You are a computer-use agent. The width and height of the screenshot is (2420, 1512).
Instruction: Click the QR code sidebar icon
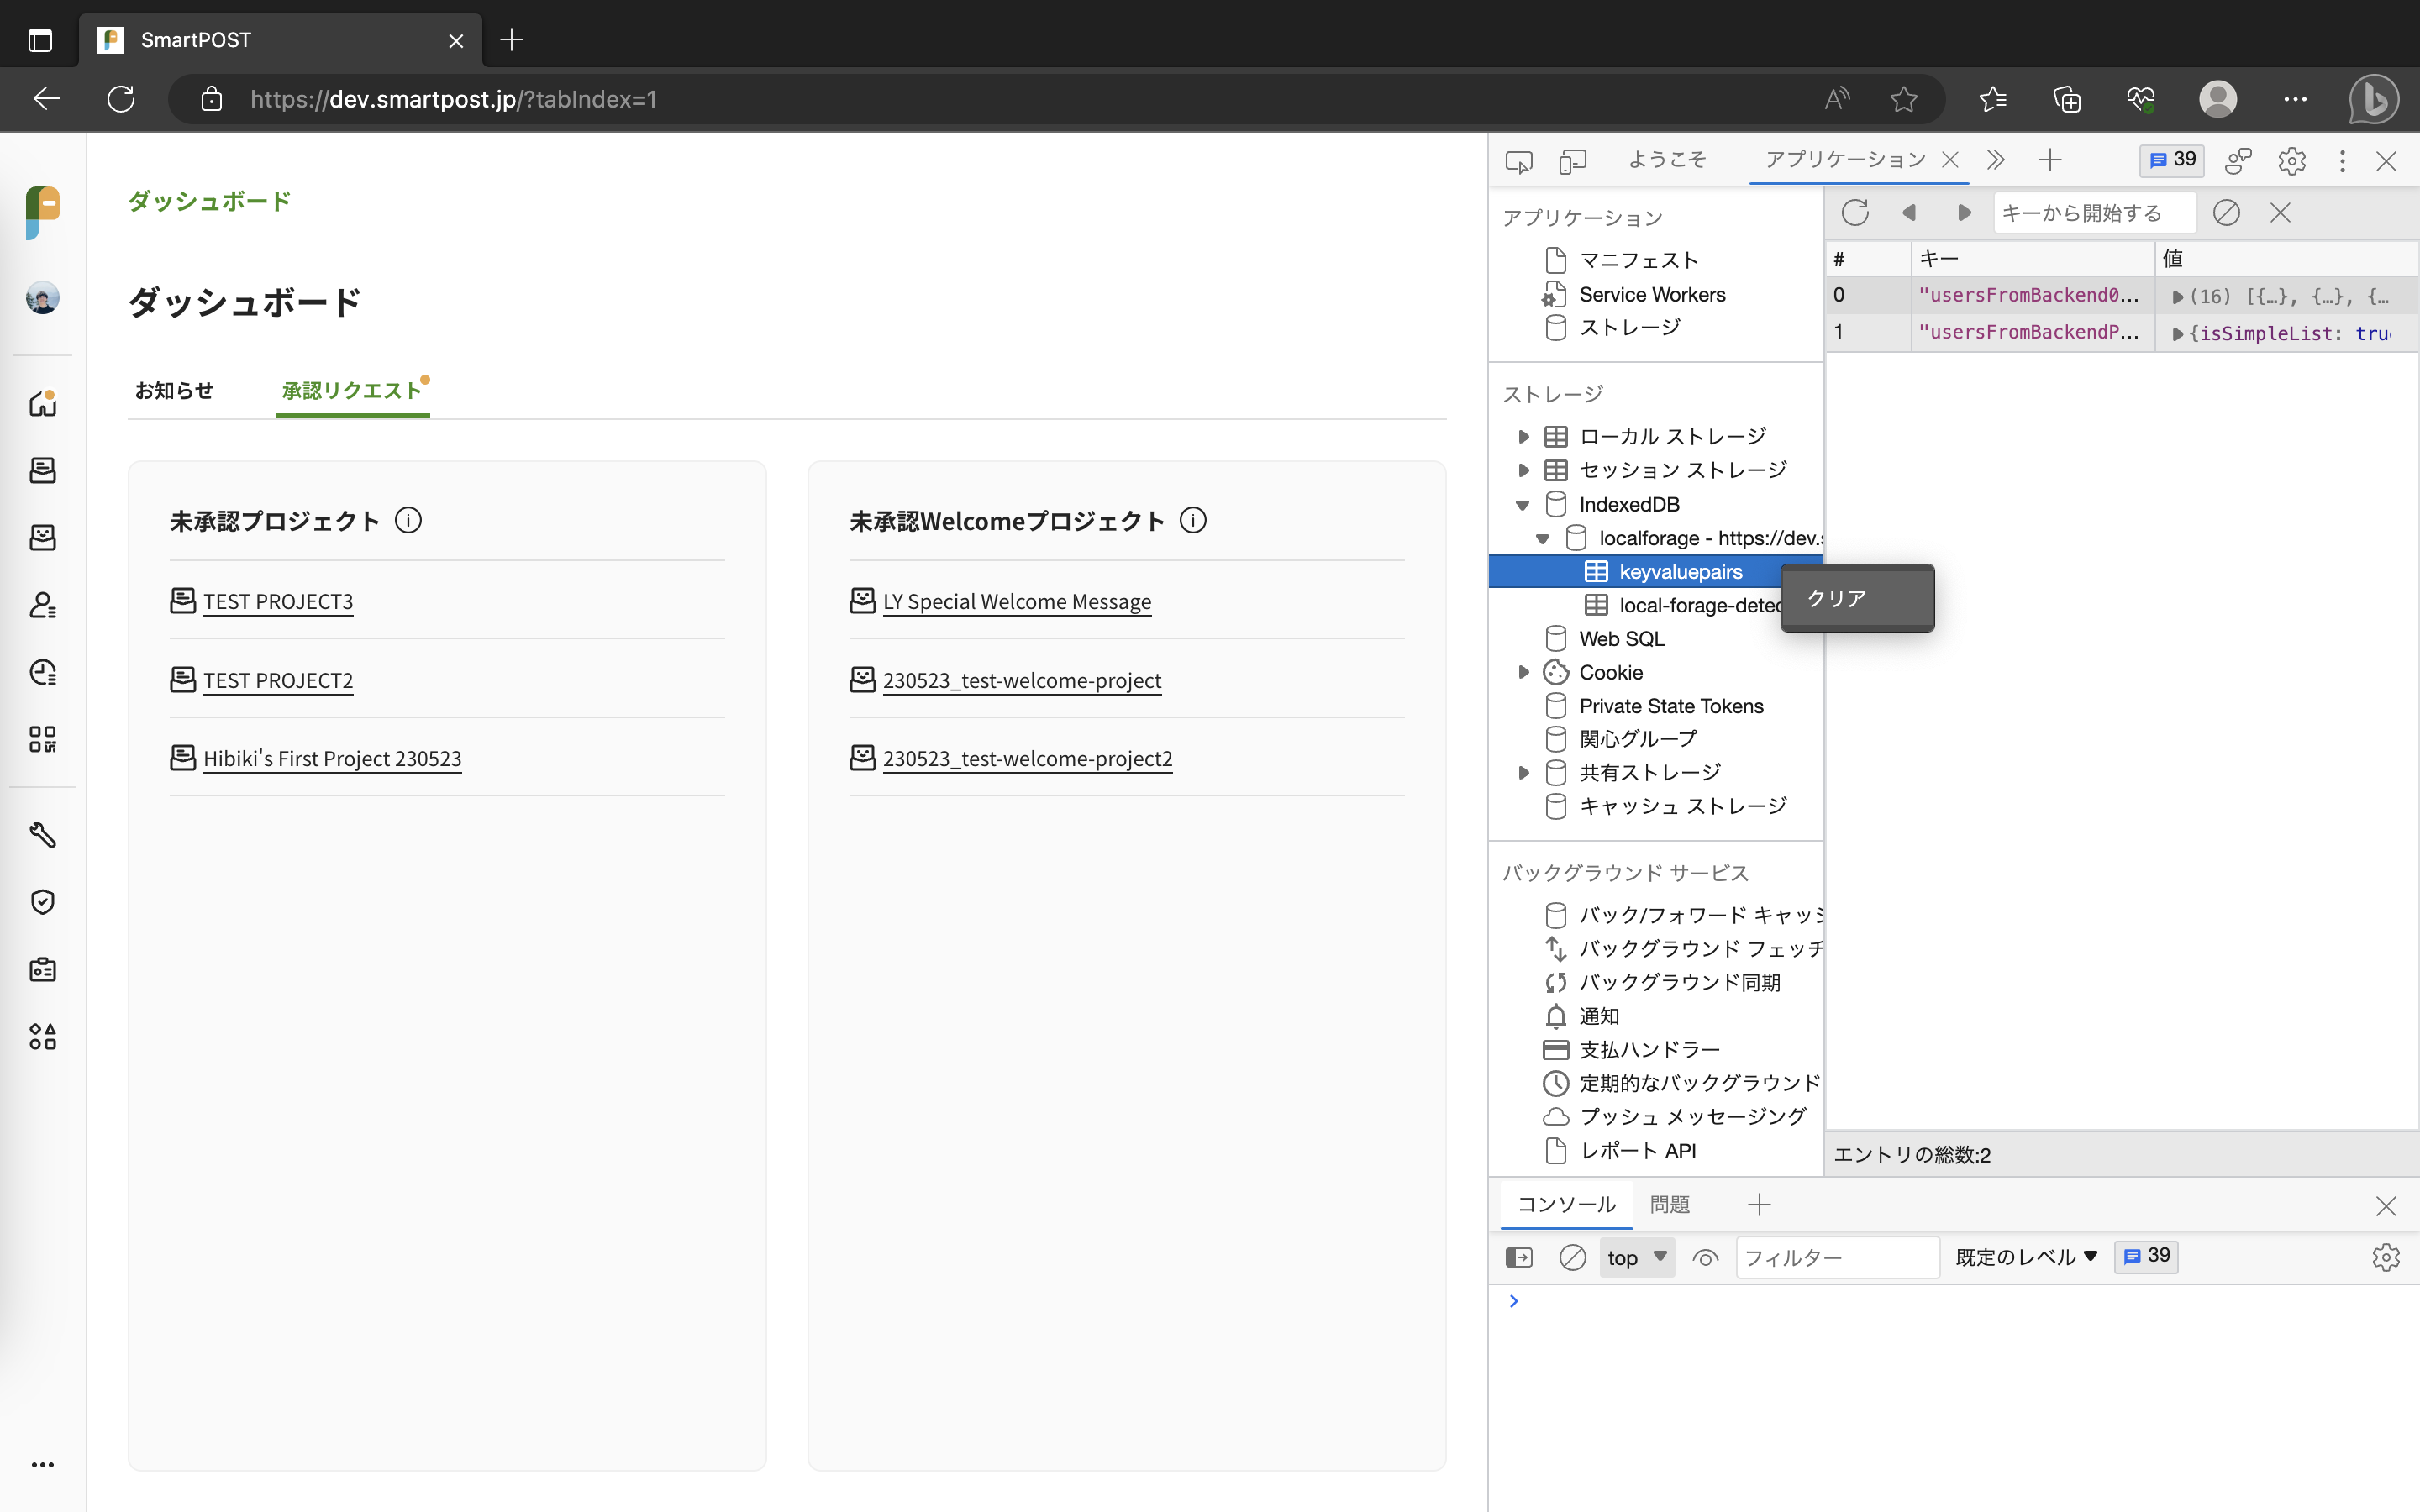[x=42, y=739]
